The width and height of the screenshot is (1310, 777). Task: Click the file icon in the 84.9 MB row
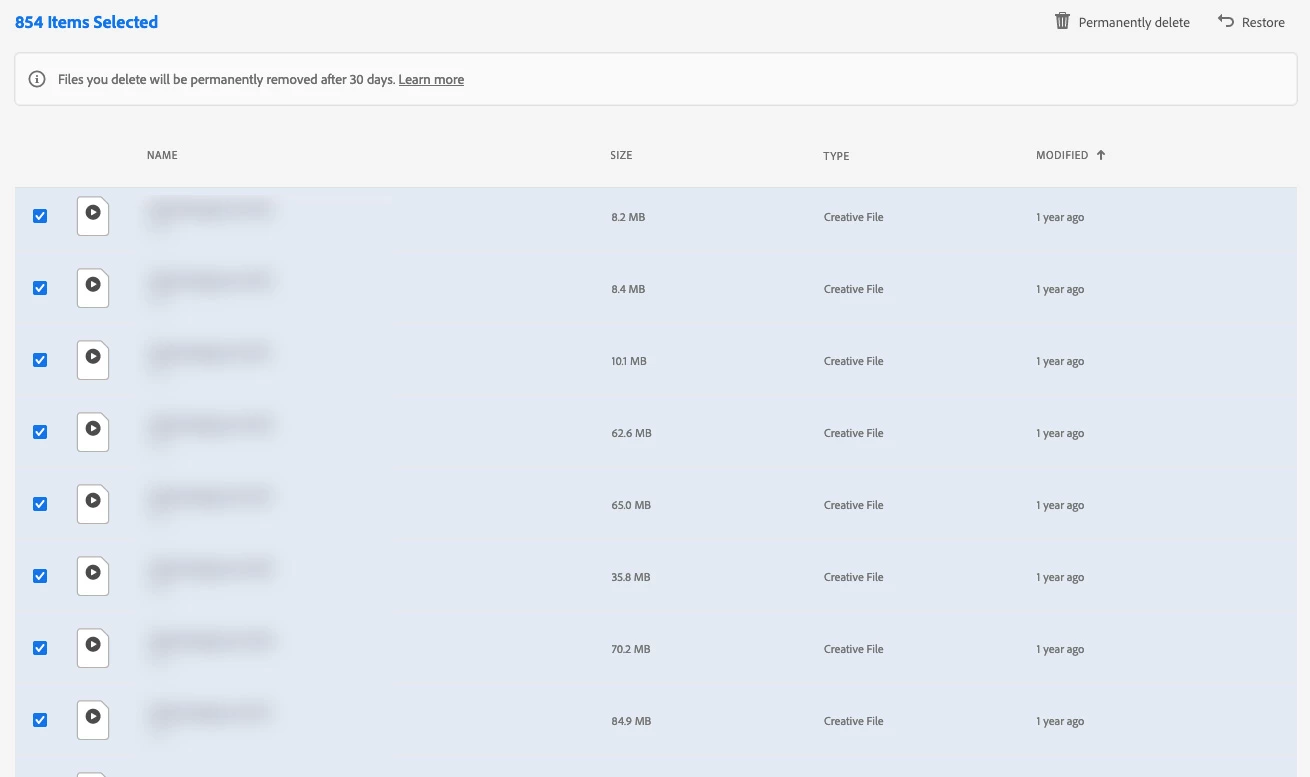click(93, 720)
